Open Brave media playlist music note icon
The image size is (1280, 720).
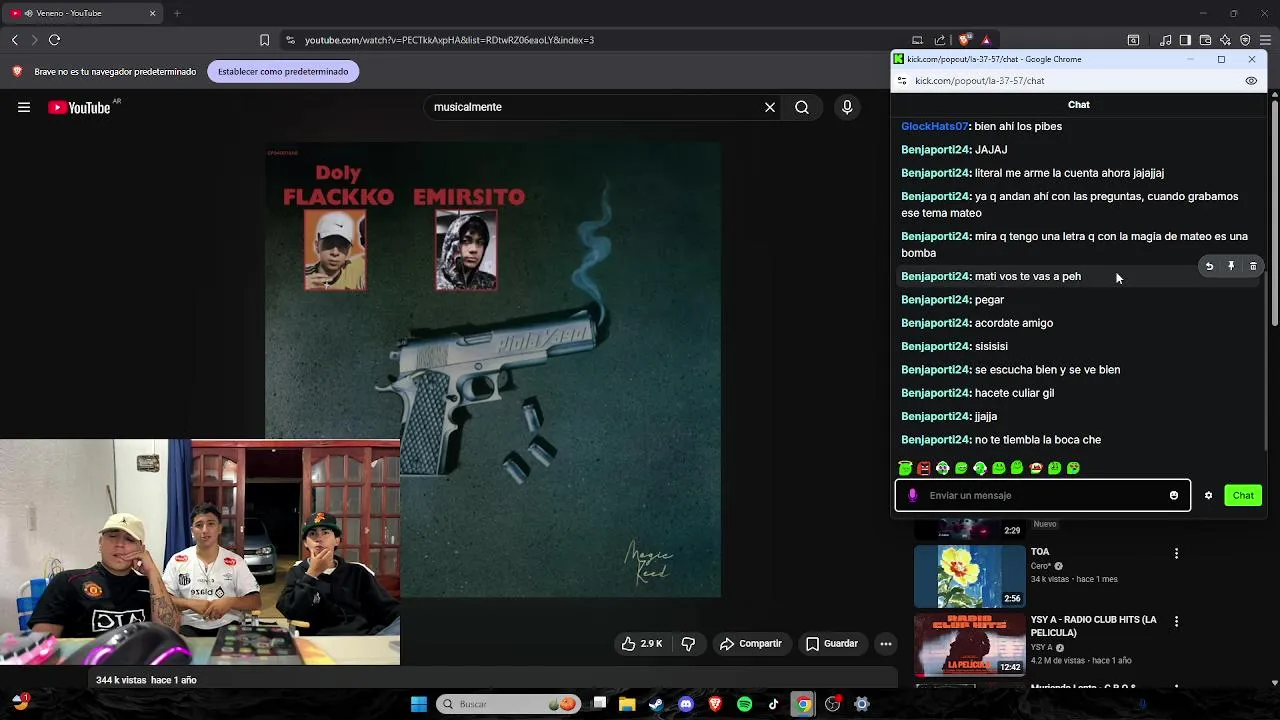(1166, 40)
